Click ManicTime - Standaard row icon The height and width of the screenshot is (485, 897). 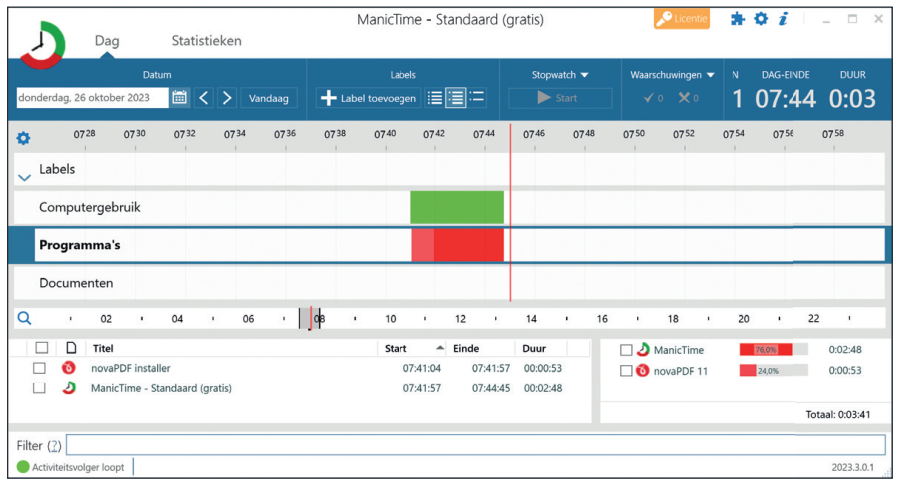(69, 388)
